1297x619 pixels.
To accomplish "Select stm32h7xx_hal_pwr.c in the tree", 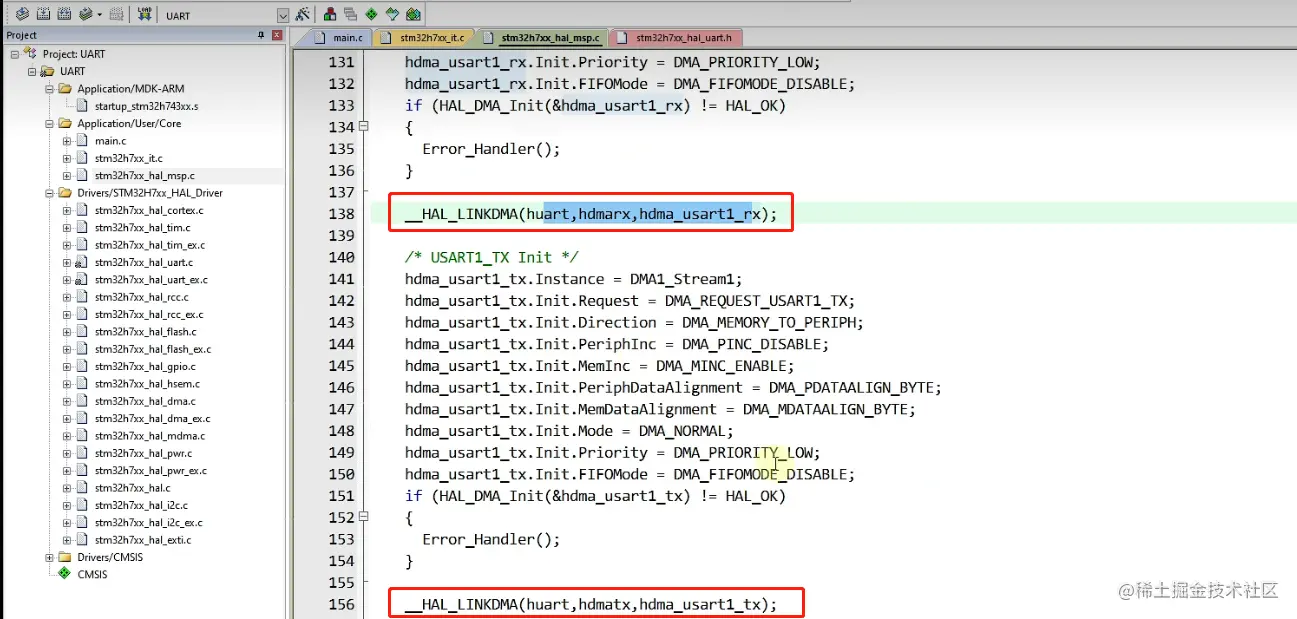I will click(143, 454).
